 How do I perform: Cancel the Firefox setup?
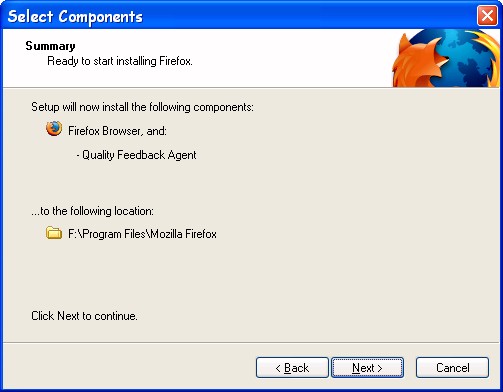tap(452, 368)
